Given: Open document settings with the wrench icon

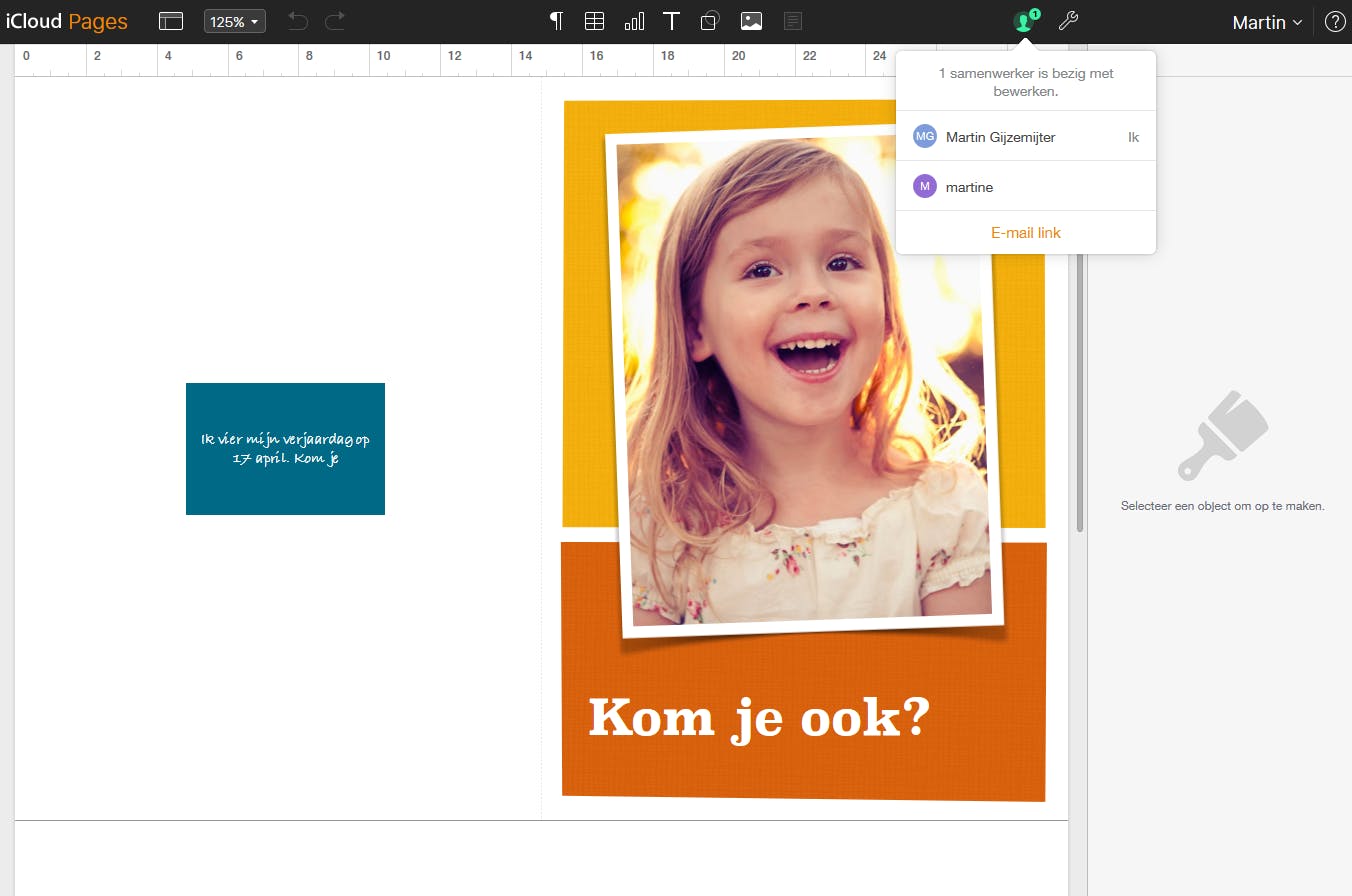Looking at the screenshot, I should (1068, 20).
